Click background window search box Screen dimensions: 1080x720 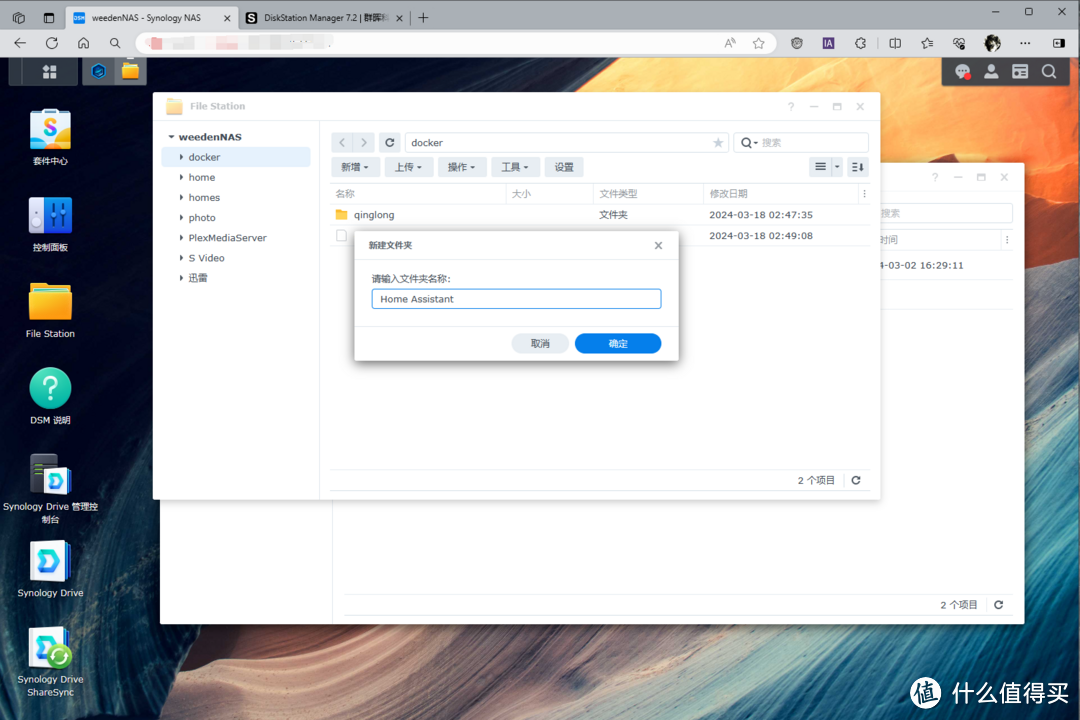(x=946, y=214)
